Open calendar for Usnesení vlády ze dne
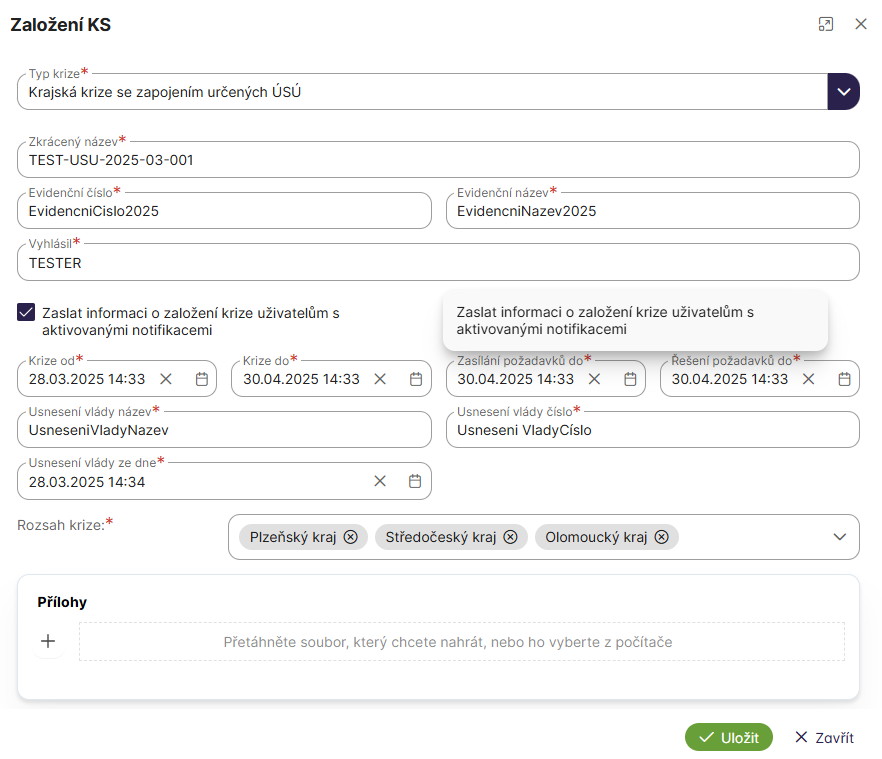The height and width of the screenshot is (759, 882). (415, 481)
